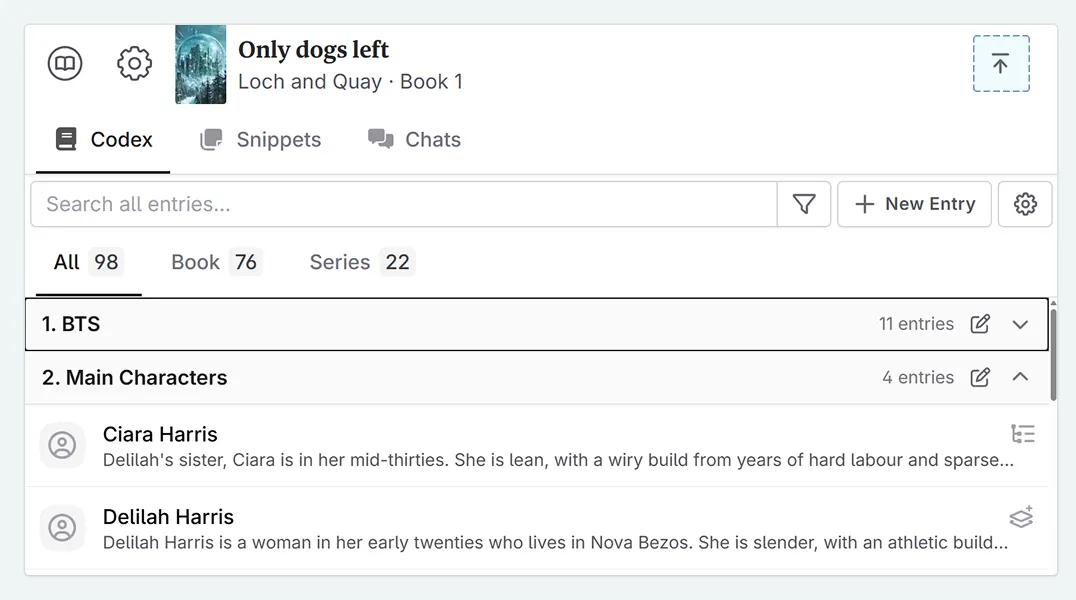This screenshot has width=1076, height=600.
Task: Click the collapse panel arrow button
Action: click(1001, 64)
